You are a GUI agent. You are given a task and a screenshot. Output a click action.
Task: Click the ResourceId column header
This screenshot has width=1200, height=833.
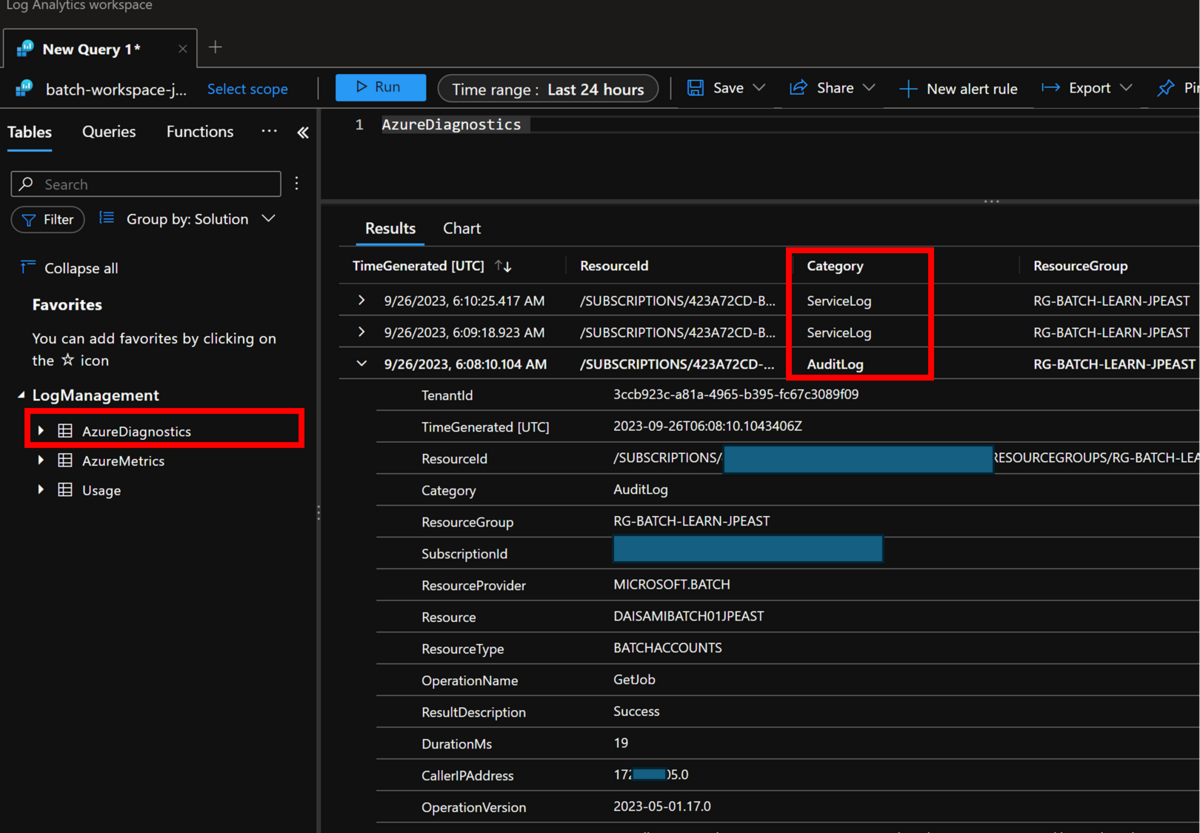(x=614, y=266)
